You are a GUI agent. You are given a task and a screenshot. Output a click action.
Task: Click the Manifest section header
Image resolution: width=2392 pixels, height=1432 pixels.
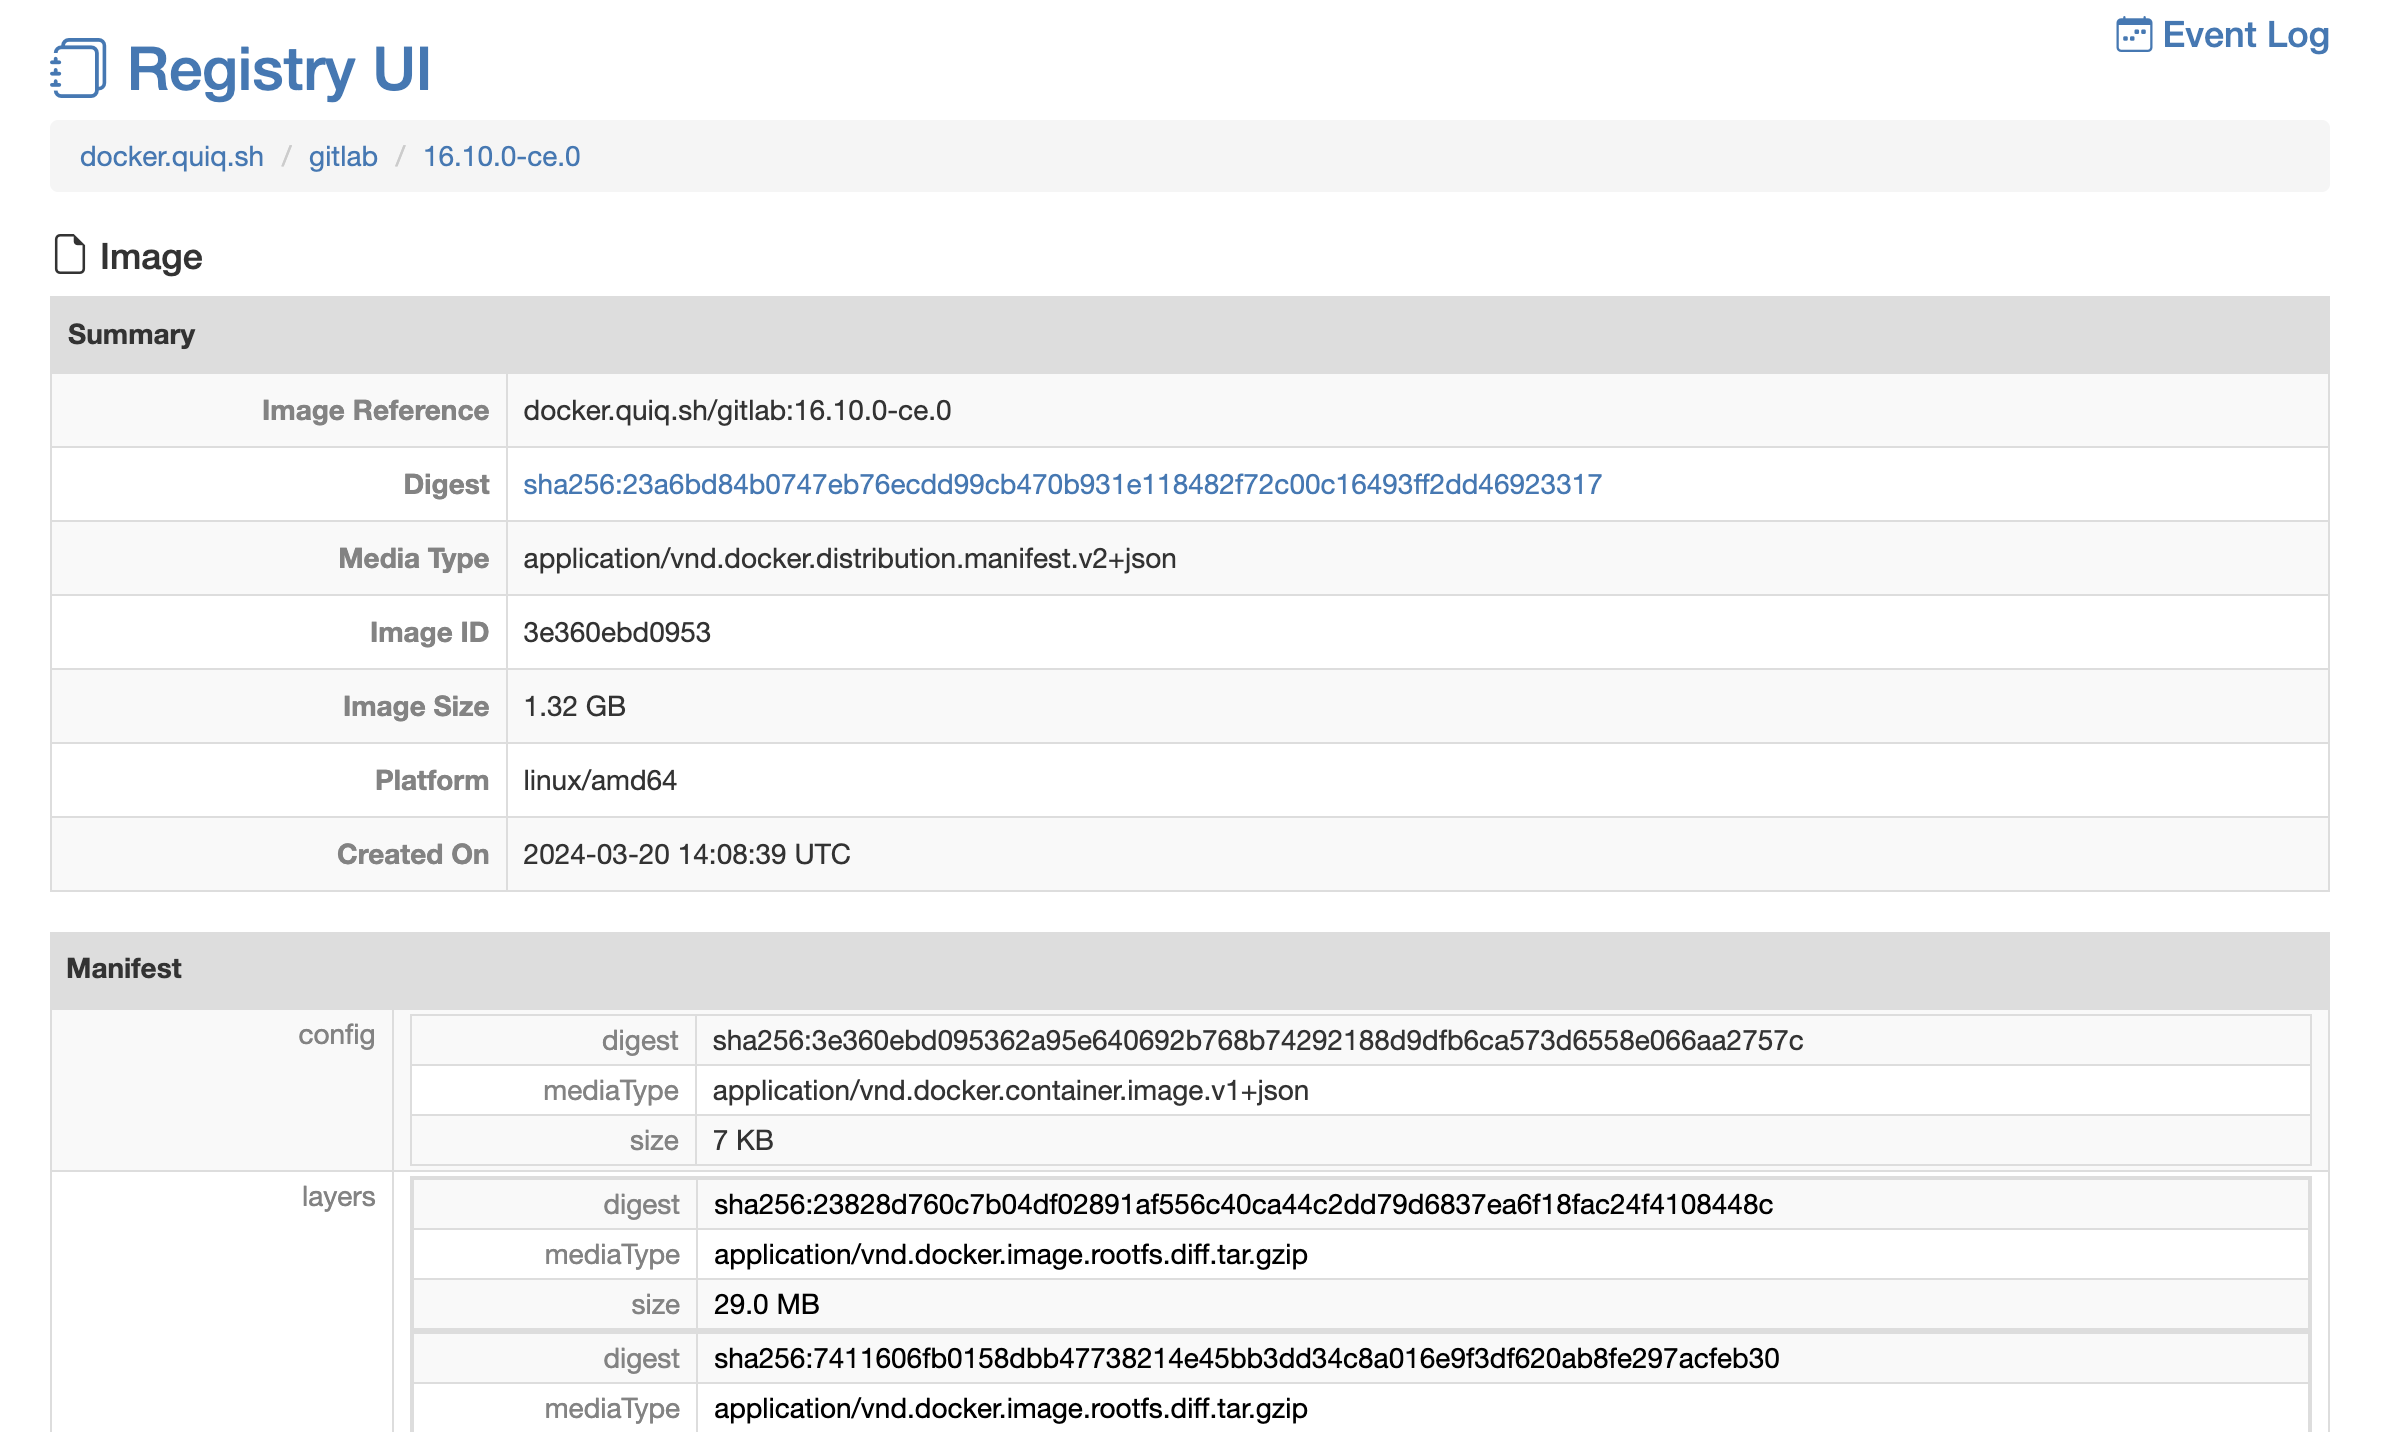tap(124, 968)
